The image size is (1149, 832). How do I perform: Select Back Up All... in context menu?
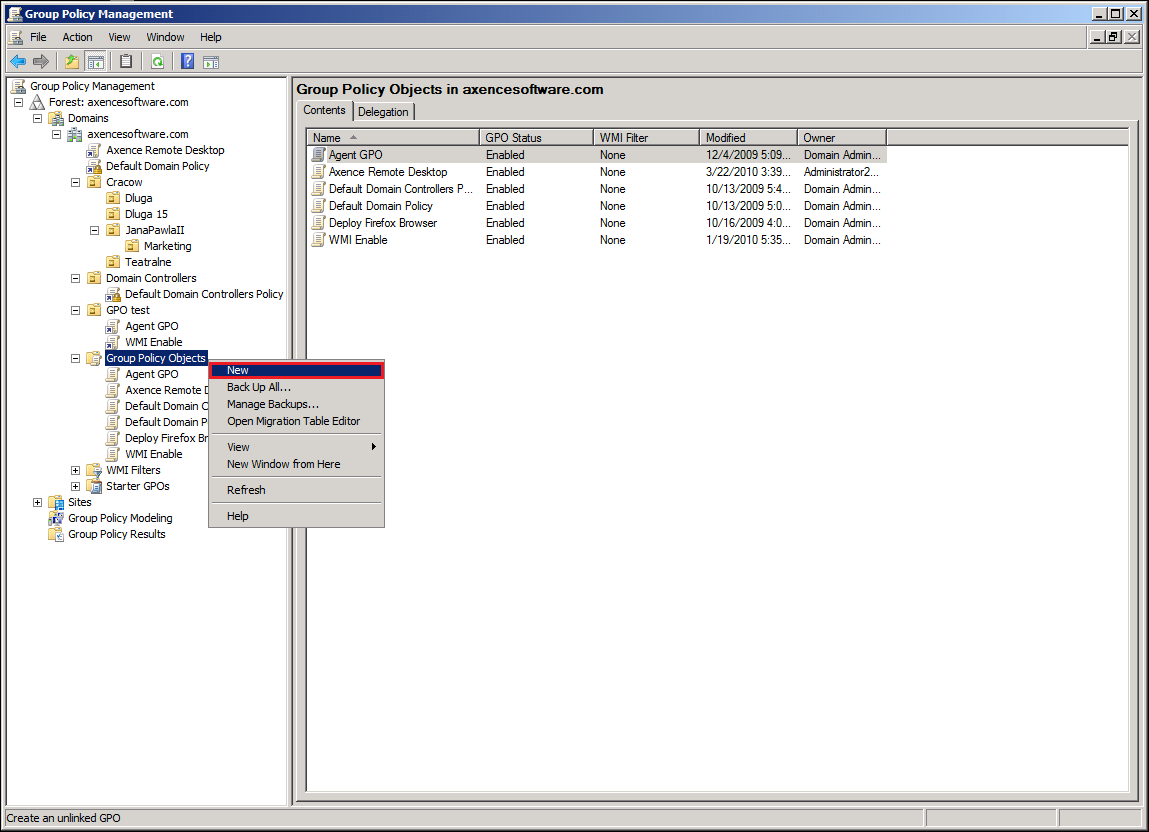tap(258, 387)
